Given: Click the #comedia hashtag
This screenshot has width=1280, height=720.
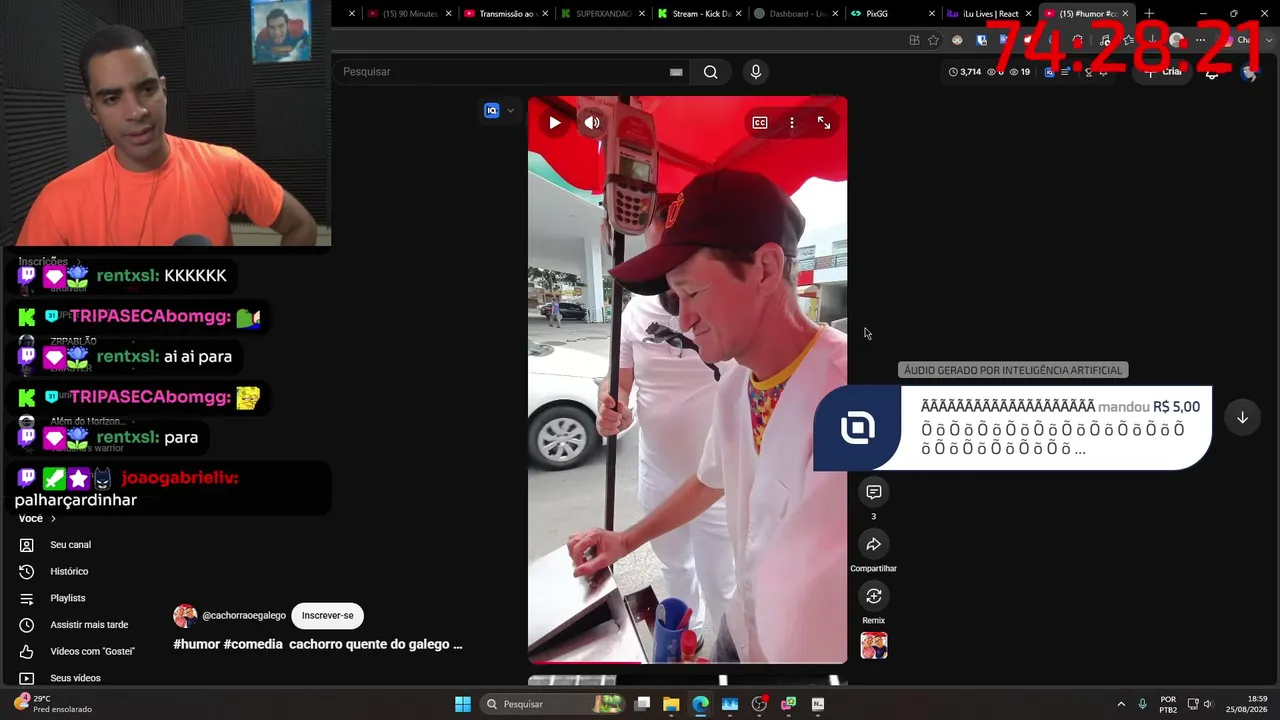Looking at the screenshot, I should [x=253, y=645].
